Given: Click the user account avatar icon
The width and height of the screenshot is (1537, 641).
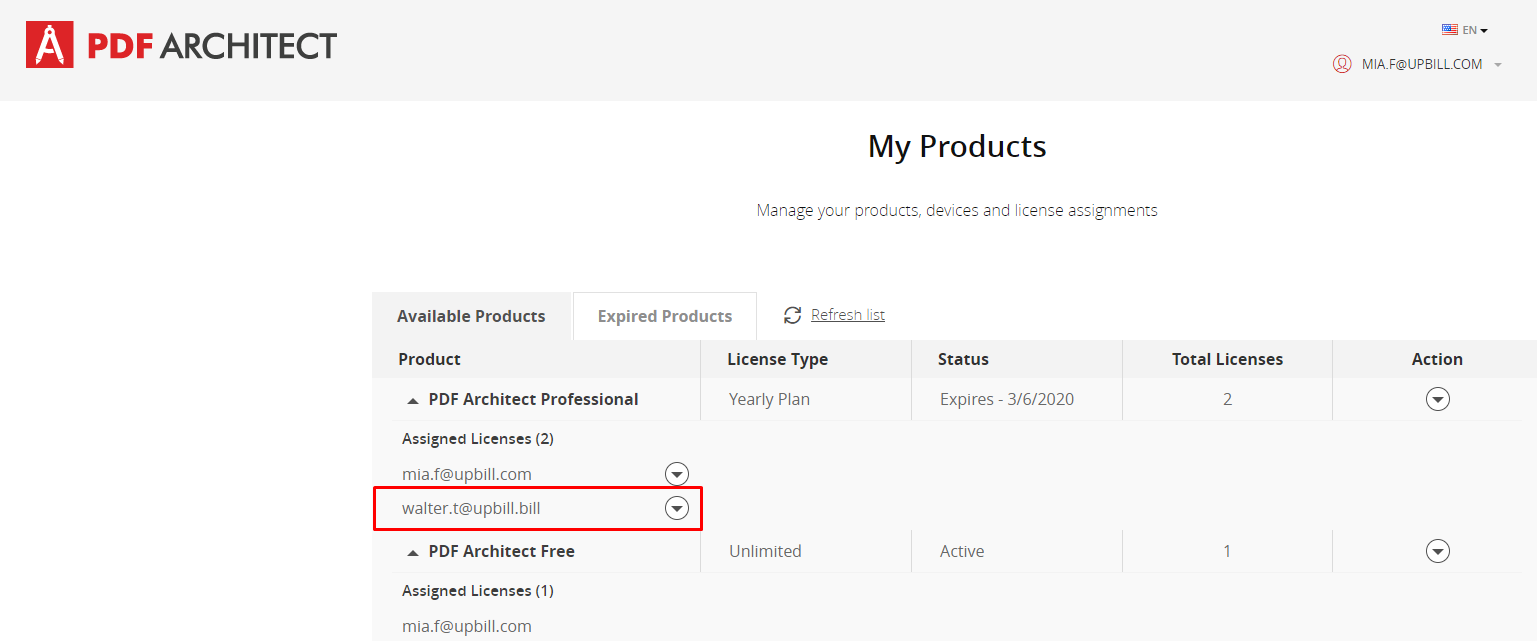Looking at the screenshot, I should (1342, 64).
